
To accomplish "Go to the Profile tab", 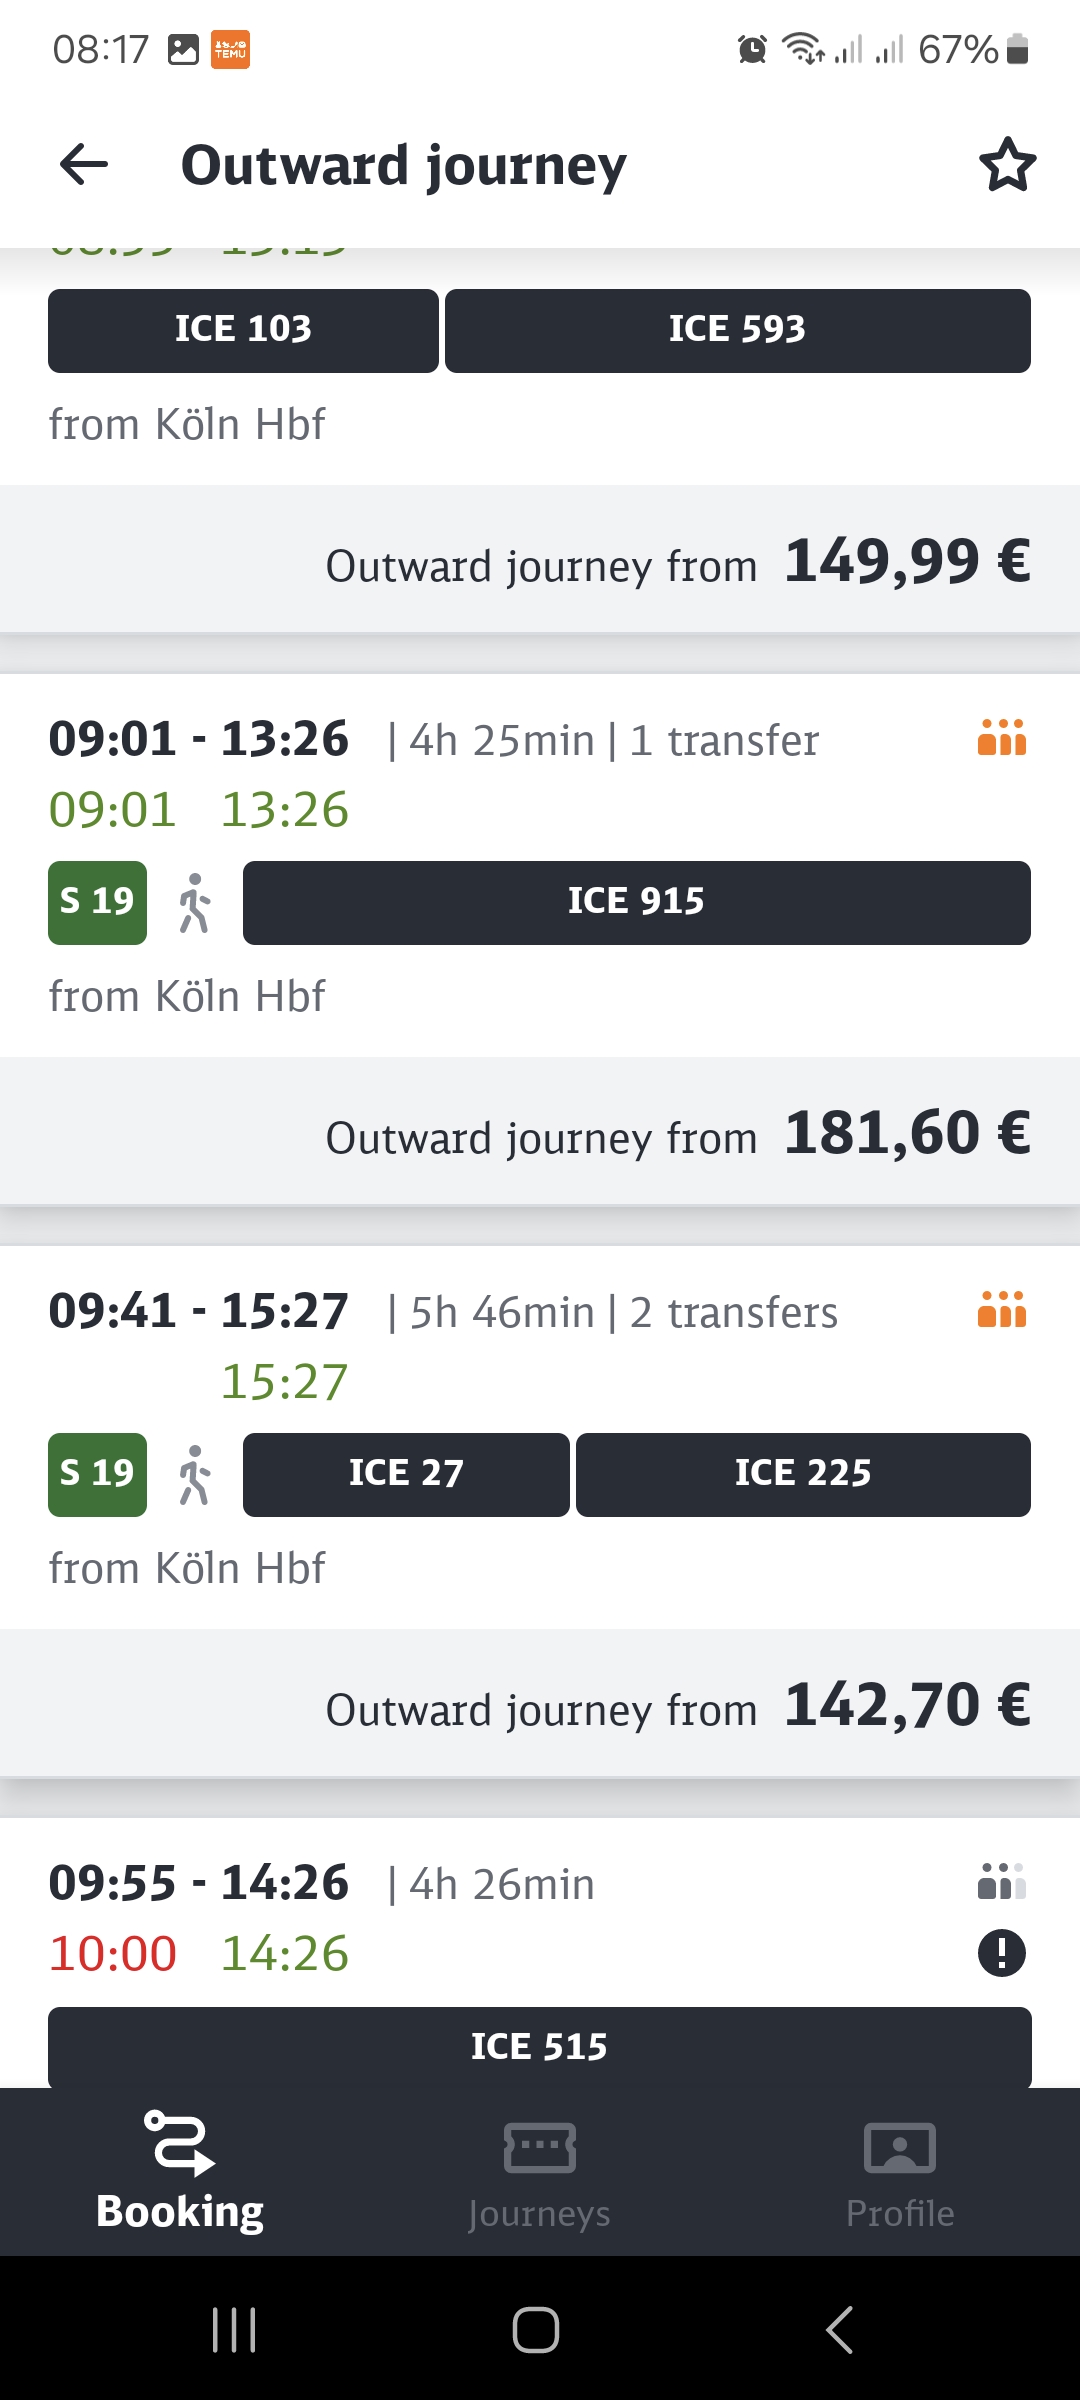I will pos(900,2172).
